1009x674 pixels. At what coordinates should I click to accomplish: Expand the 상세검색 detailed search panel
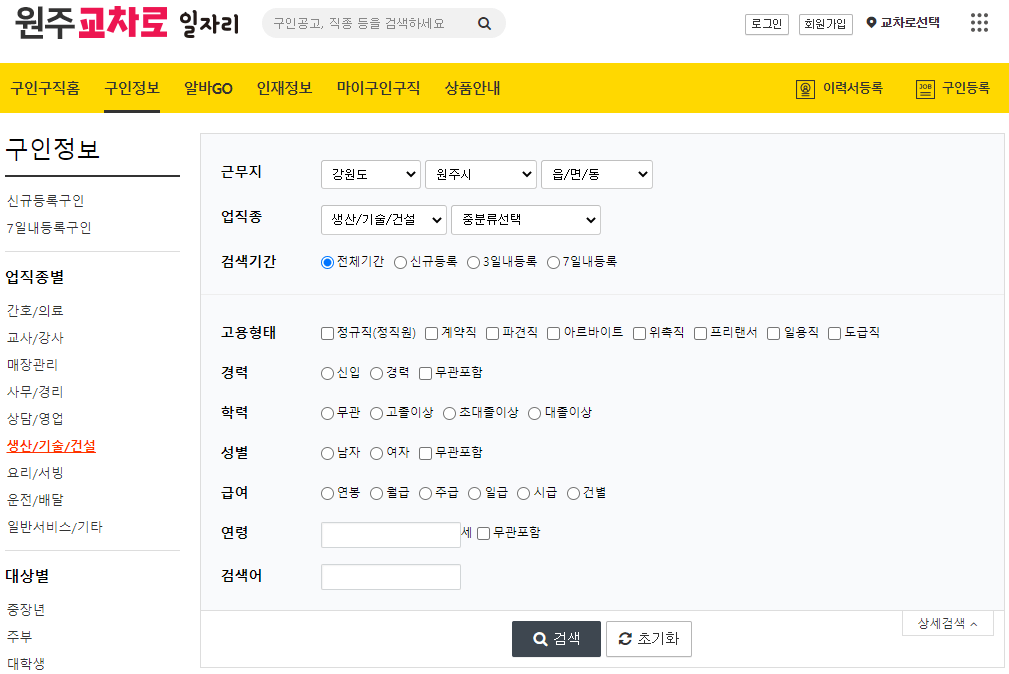tap(946, 622)
